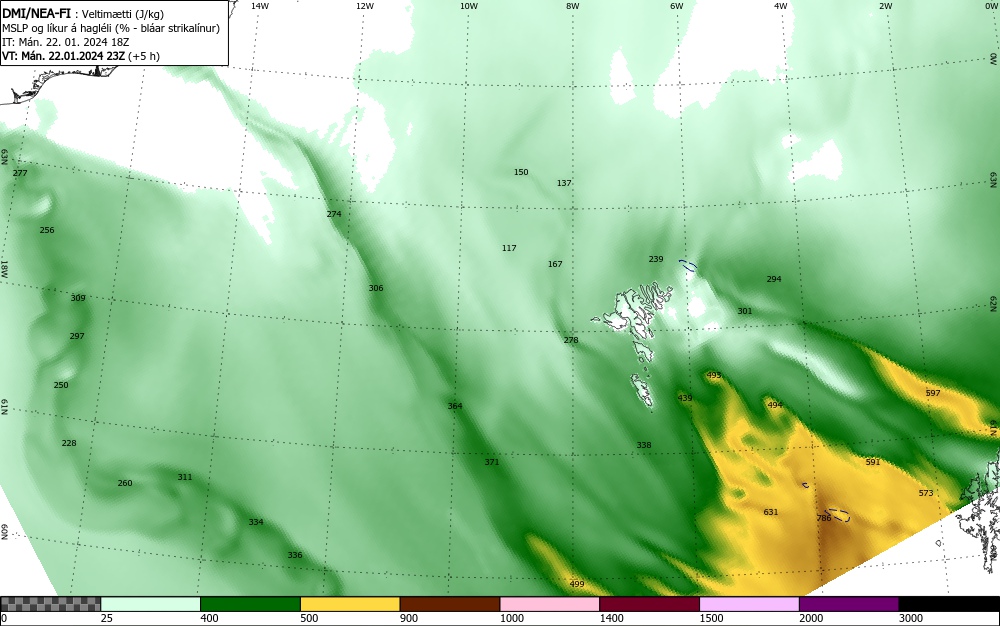This screenshot has width=1000, height=626.
Task: Click the 228 value on the map
Action: (69, 443)
